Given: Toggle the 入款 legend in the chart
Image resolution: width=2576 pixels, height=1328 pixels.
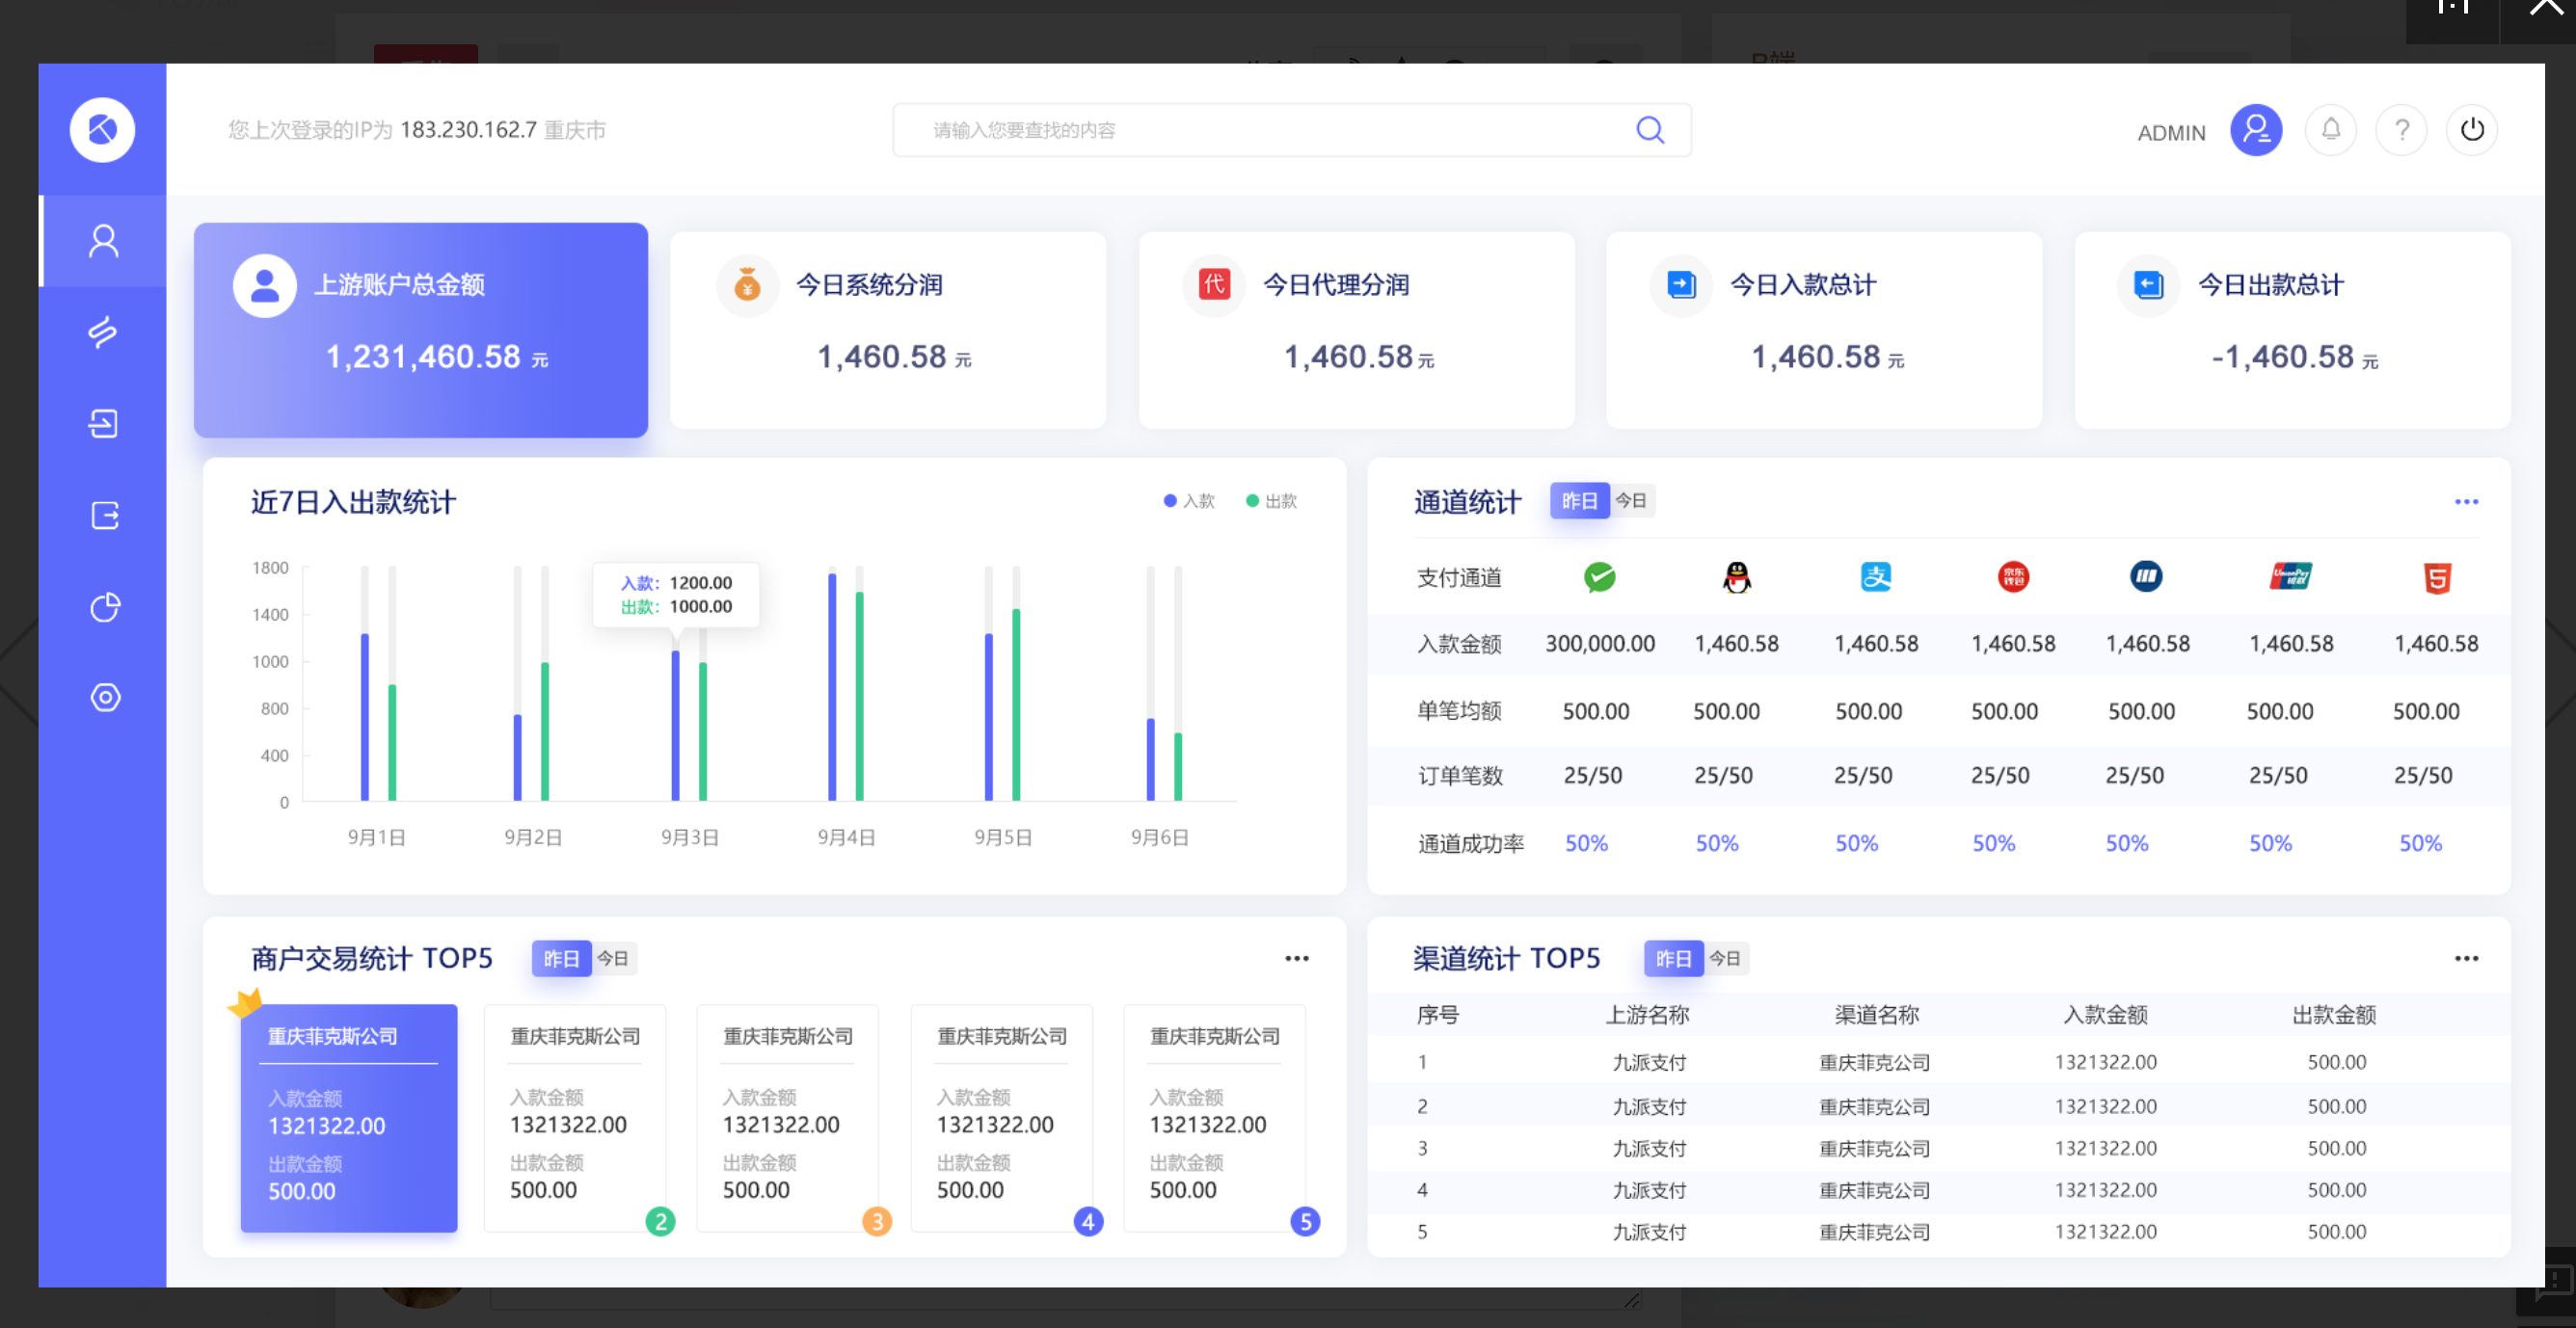Looking at the screenshot, I should pos(1189,500).
